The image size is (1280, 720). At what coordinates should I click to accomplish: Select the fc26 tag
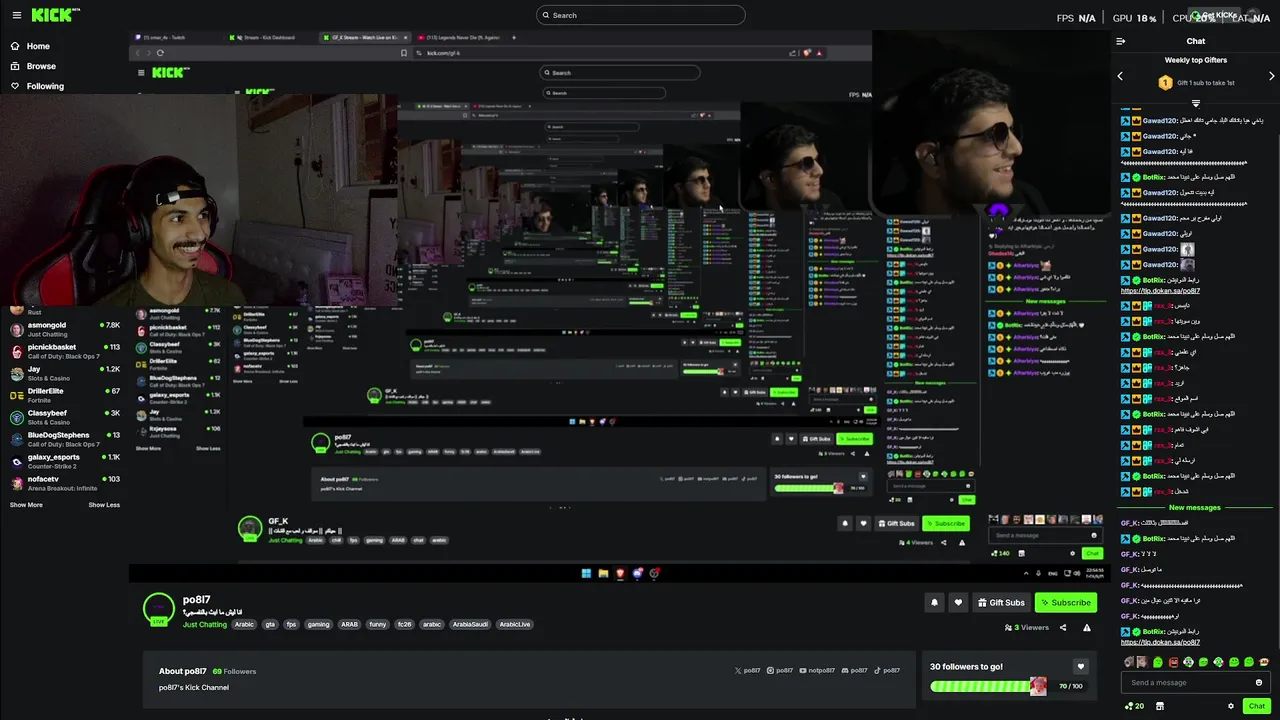tap(404, 624)
